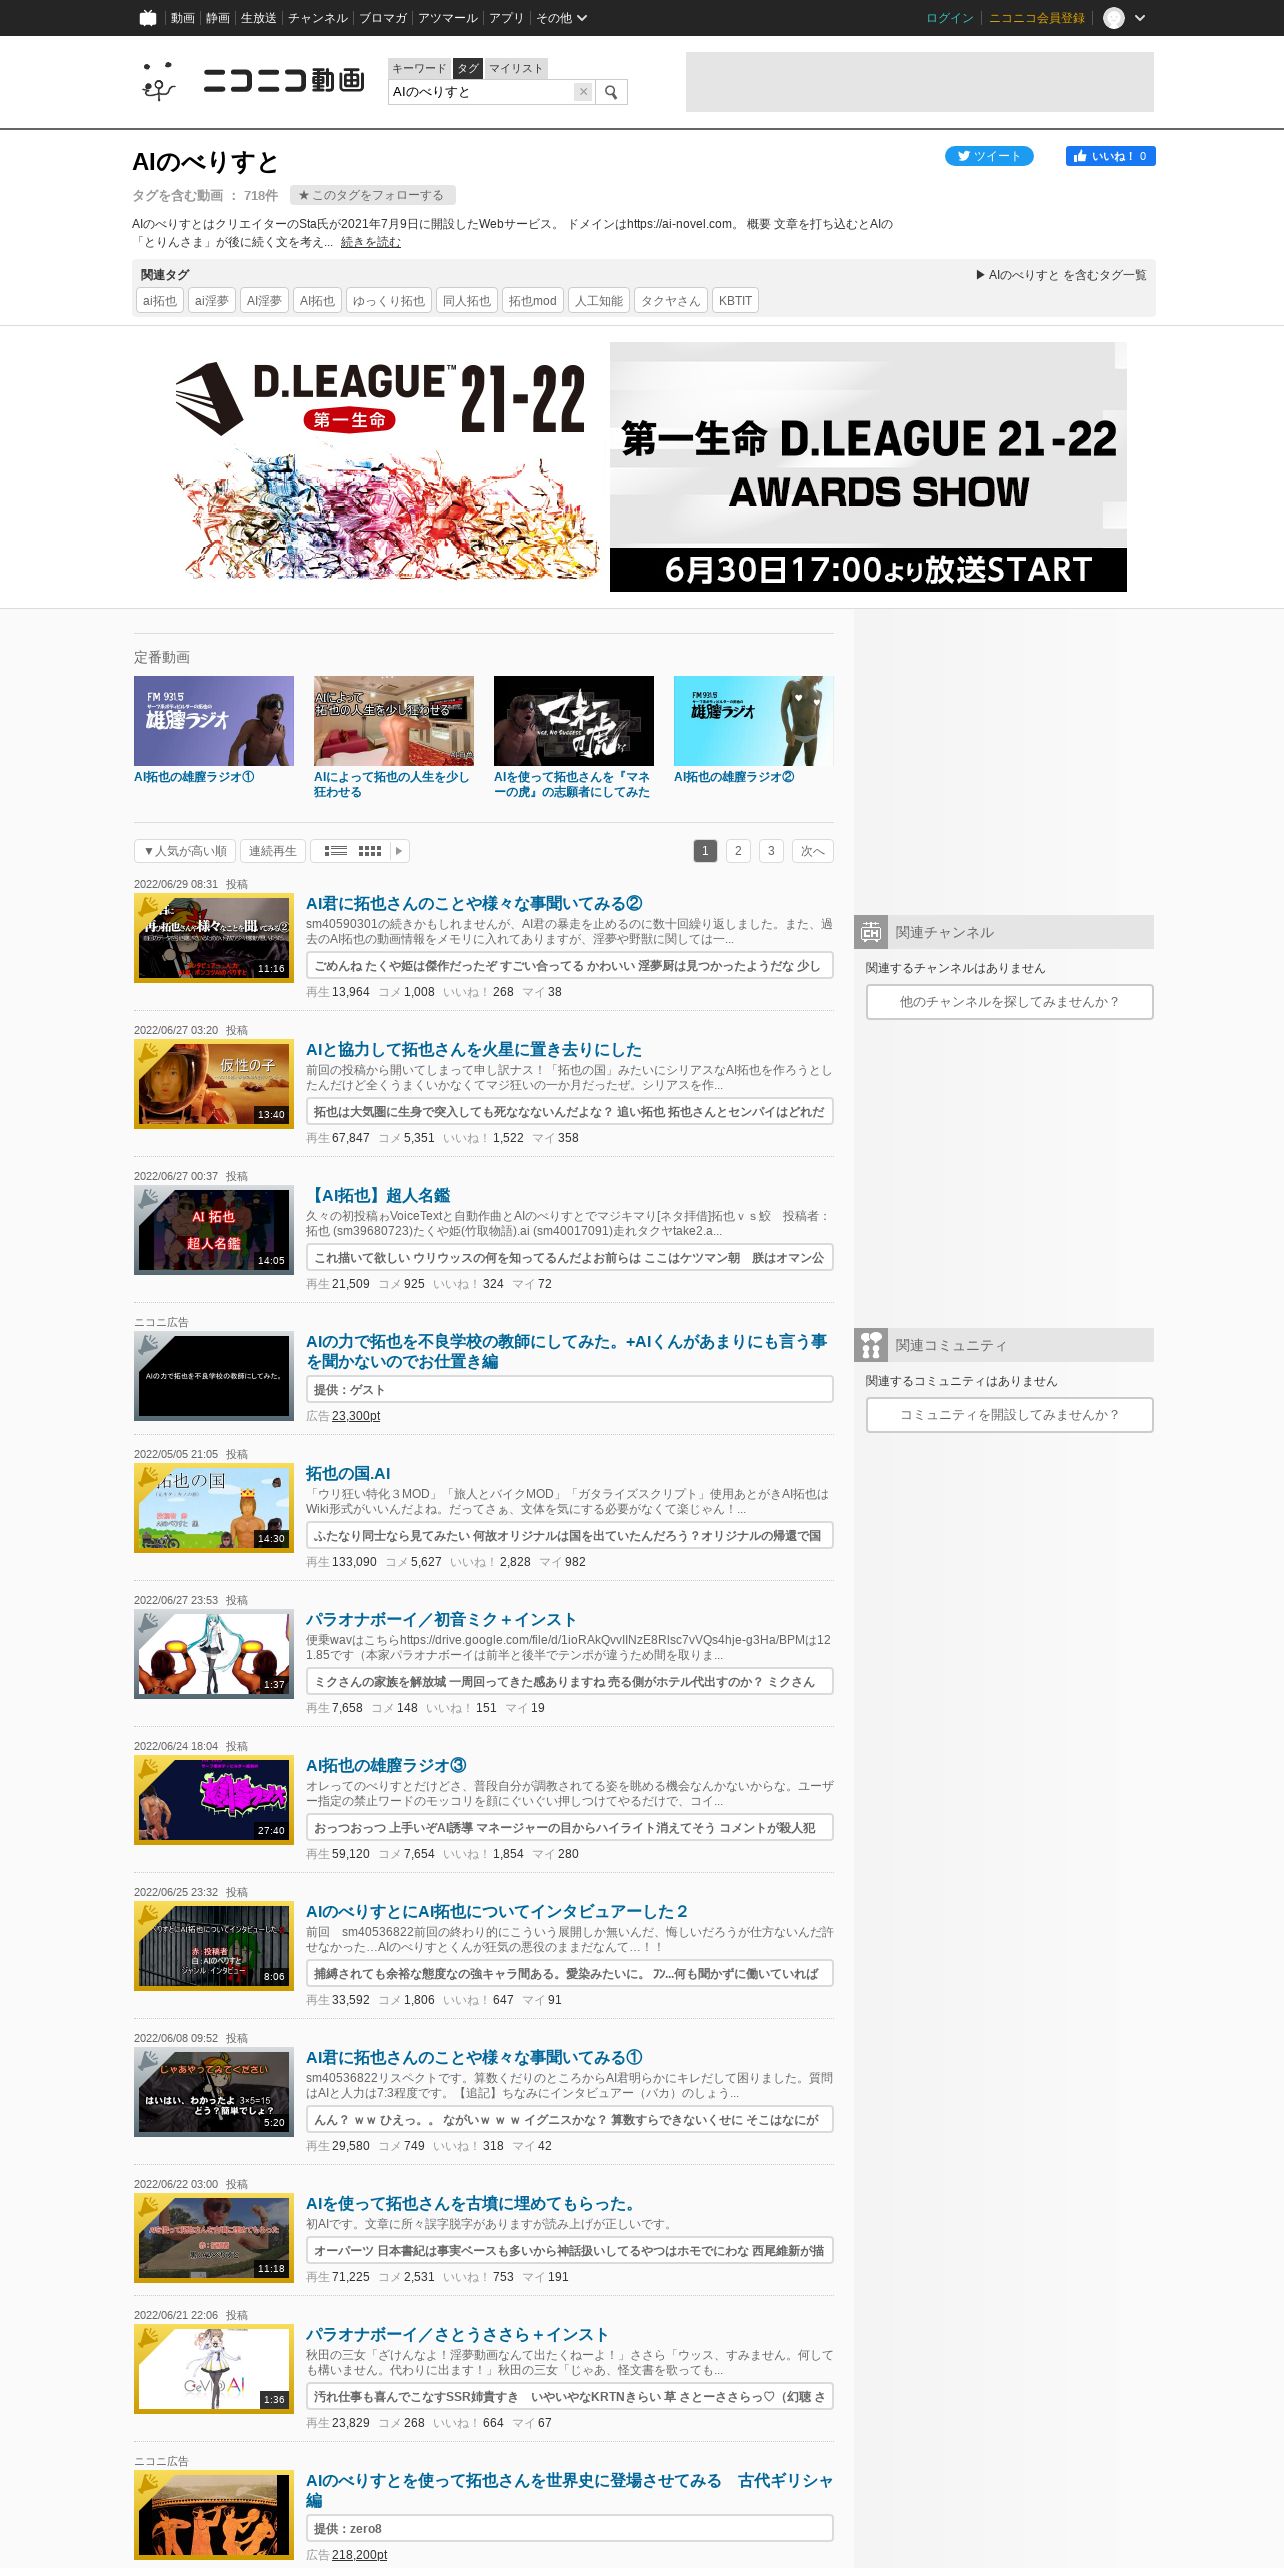Open featured title AIによって拓也の人生を少し狂わせる
Viewport: 1284px width, 2568px height.
coord(391,784)
